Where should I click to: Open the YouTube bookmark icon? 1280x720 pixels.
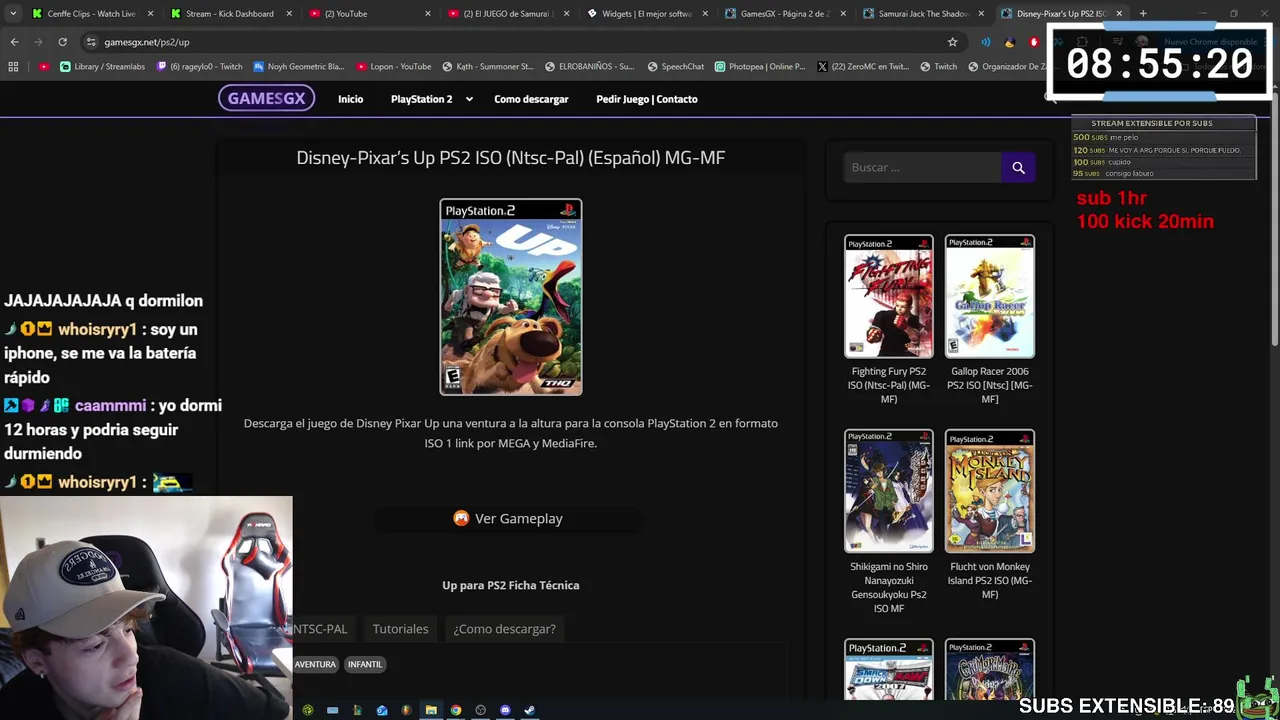pos(44,66)
